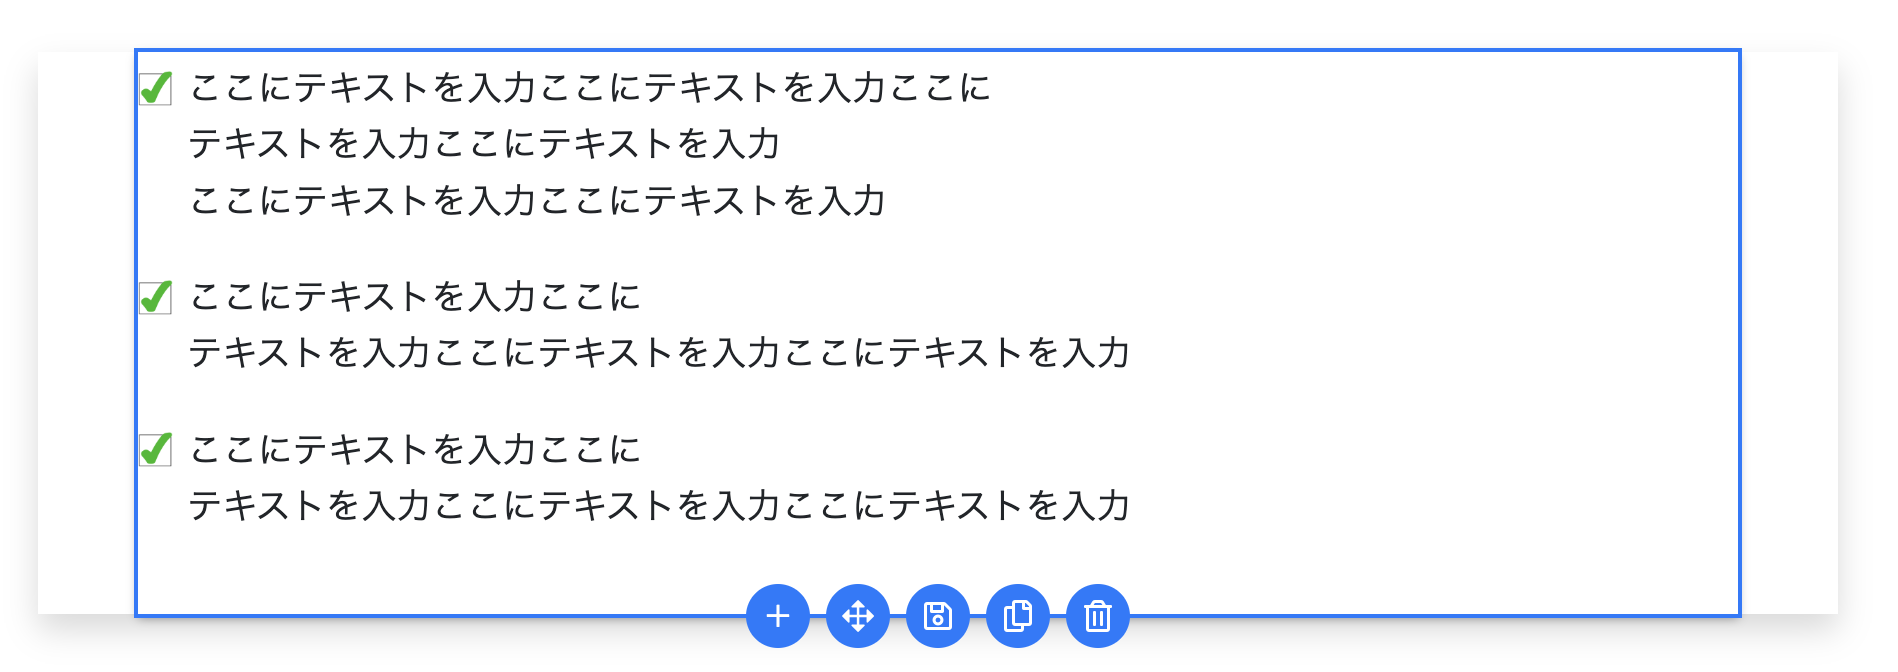Click the white page margin left of the selected block

[86, 330]
